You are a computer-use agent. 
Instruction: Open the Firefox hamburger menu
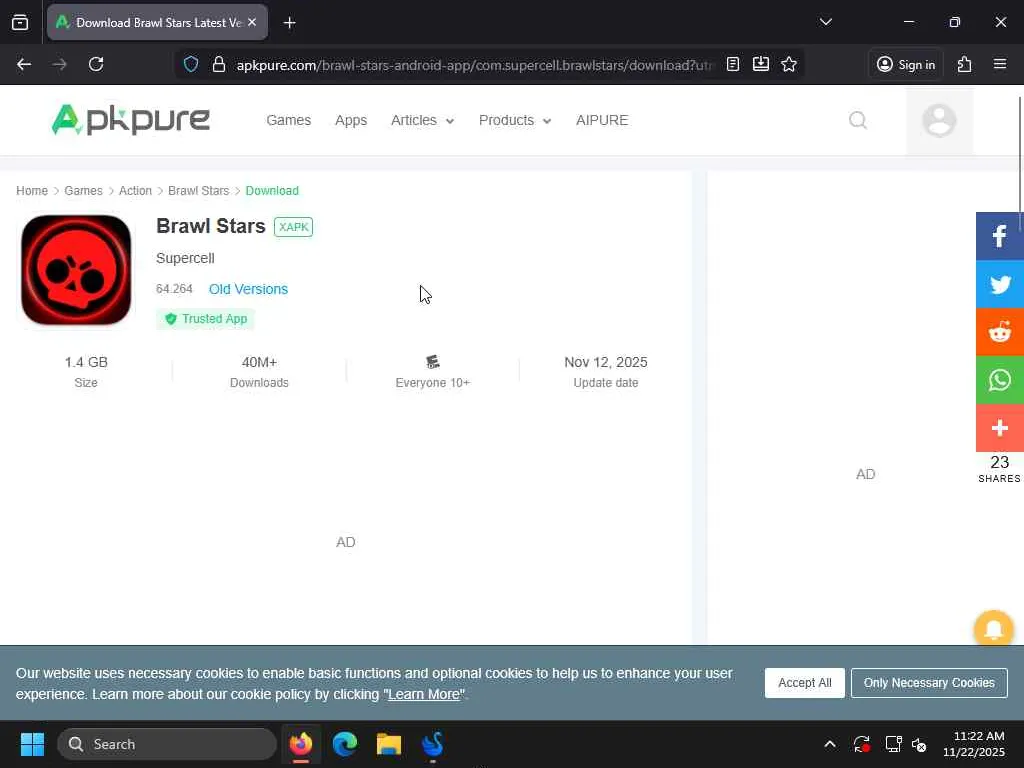(1000, 65)
